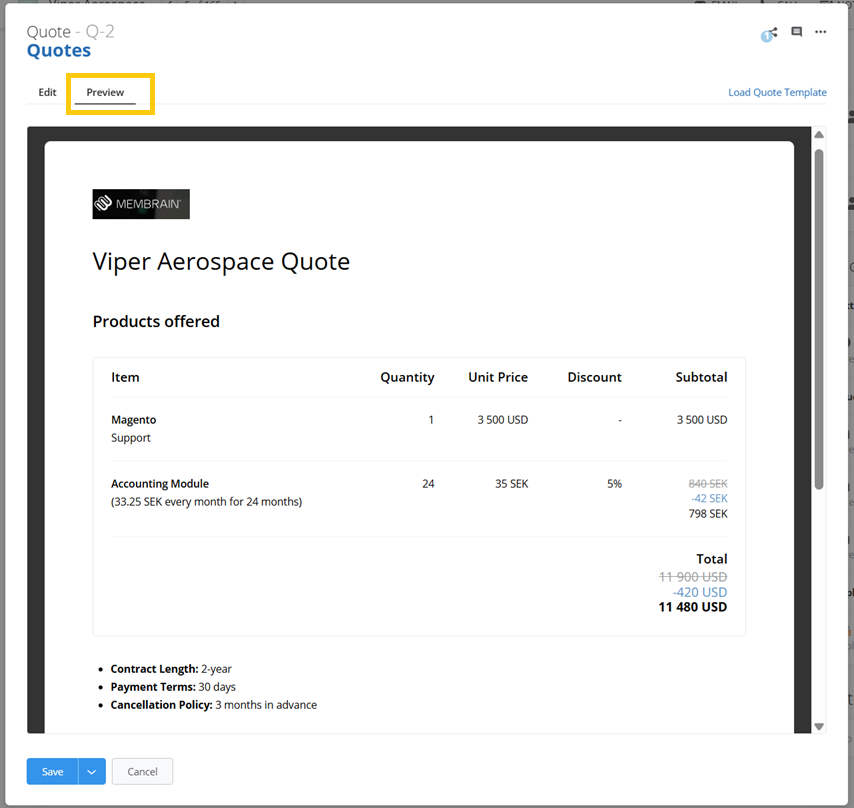Click the Subtotal column header
This screenshot has height=808, width=854.
(x=701, y=377)
